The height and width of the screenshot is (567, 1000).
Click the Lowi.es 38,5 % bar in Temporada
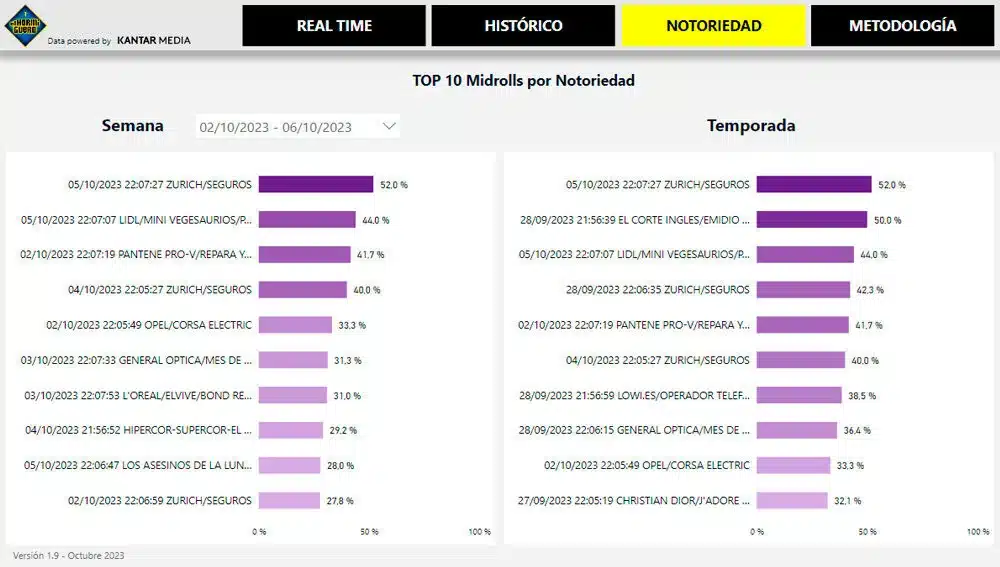[799, 395]
